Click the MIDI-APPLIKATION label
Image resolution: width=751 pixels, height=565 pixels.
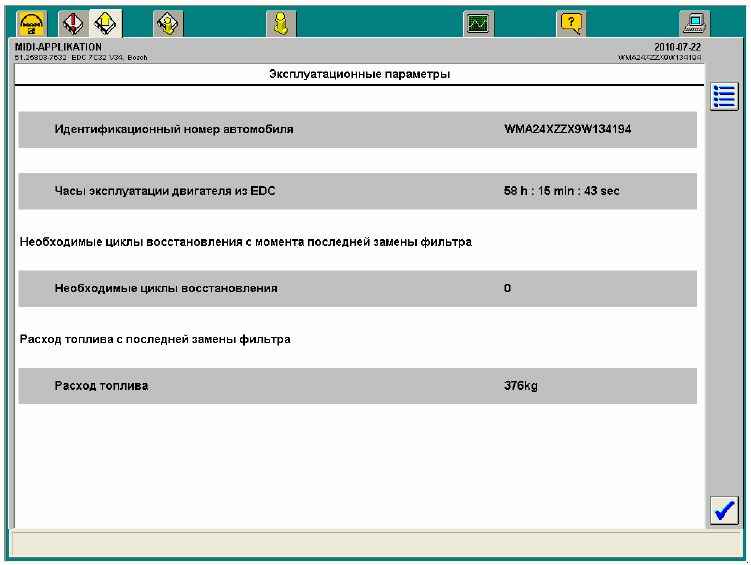58,47
